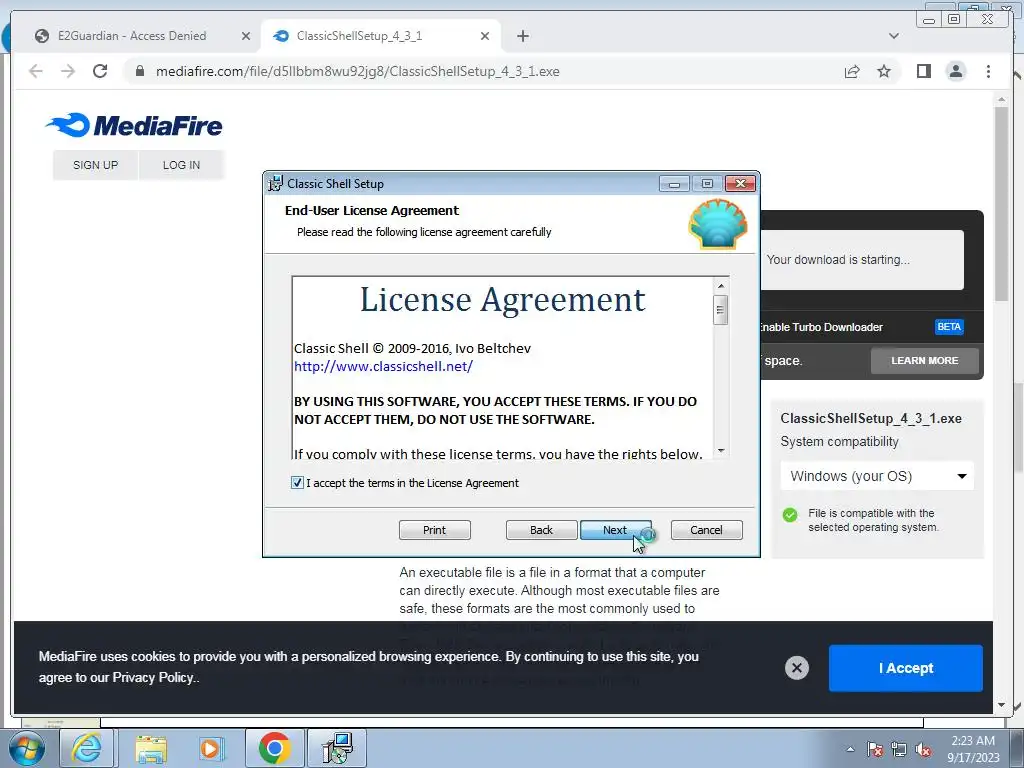Open the share page icon
1024x768 pixels.
click(x=852, y=71)
